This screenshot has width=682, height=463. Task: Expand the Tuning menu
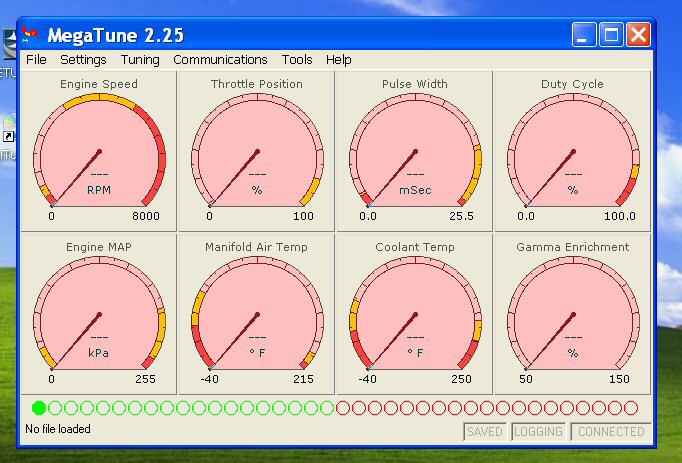click(x=140, y=60)
